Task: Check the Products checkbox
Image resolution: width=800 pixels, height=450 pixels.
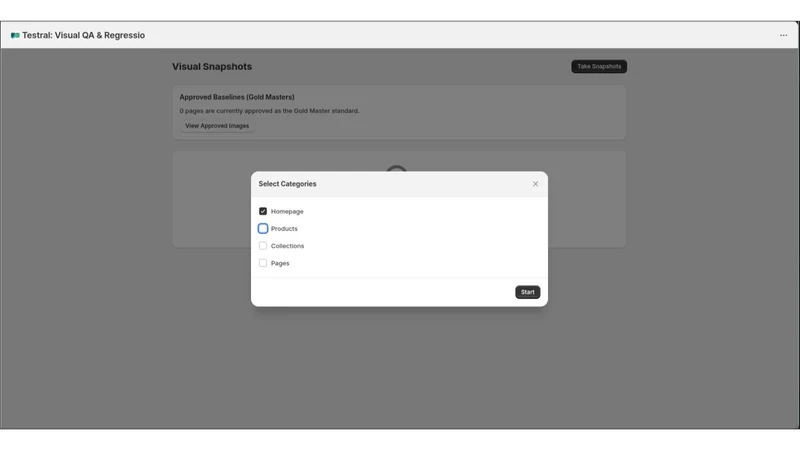Action: [263, 229]
